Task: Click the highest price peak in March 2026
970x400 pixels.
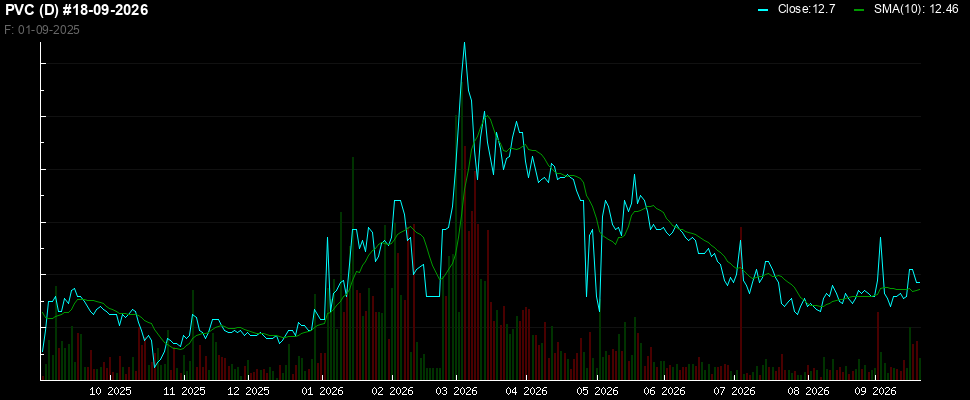Action: click(x=464, y=43)
